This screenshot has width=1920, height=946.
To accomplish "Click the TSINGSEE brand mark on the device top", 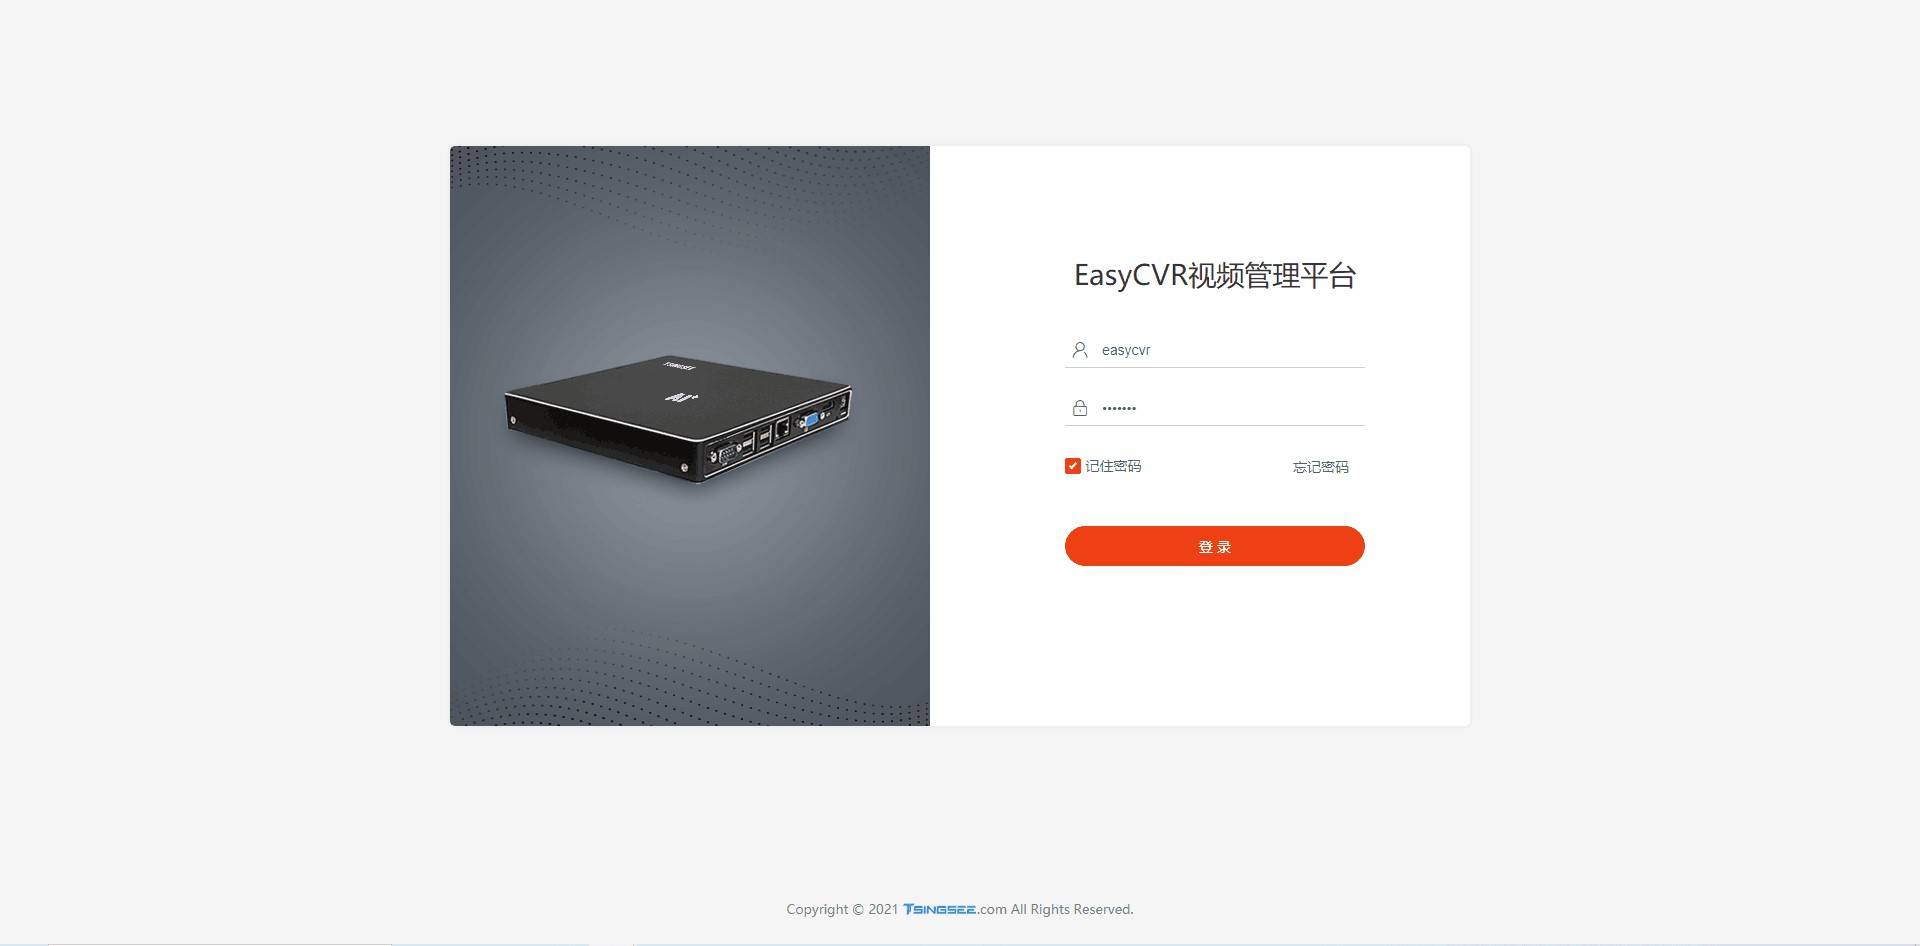I will (680, 366).
